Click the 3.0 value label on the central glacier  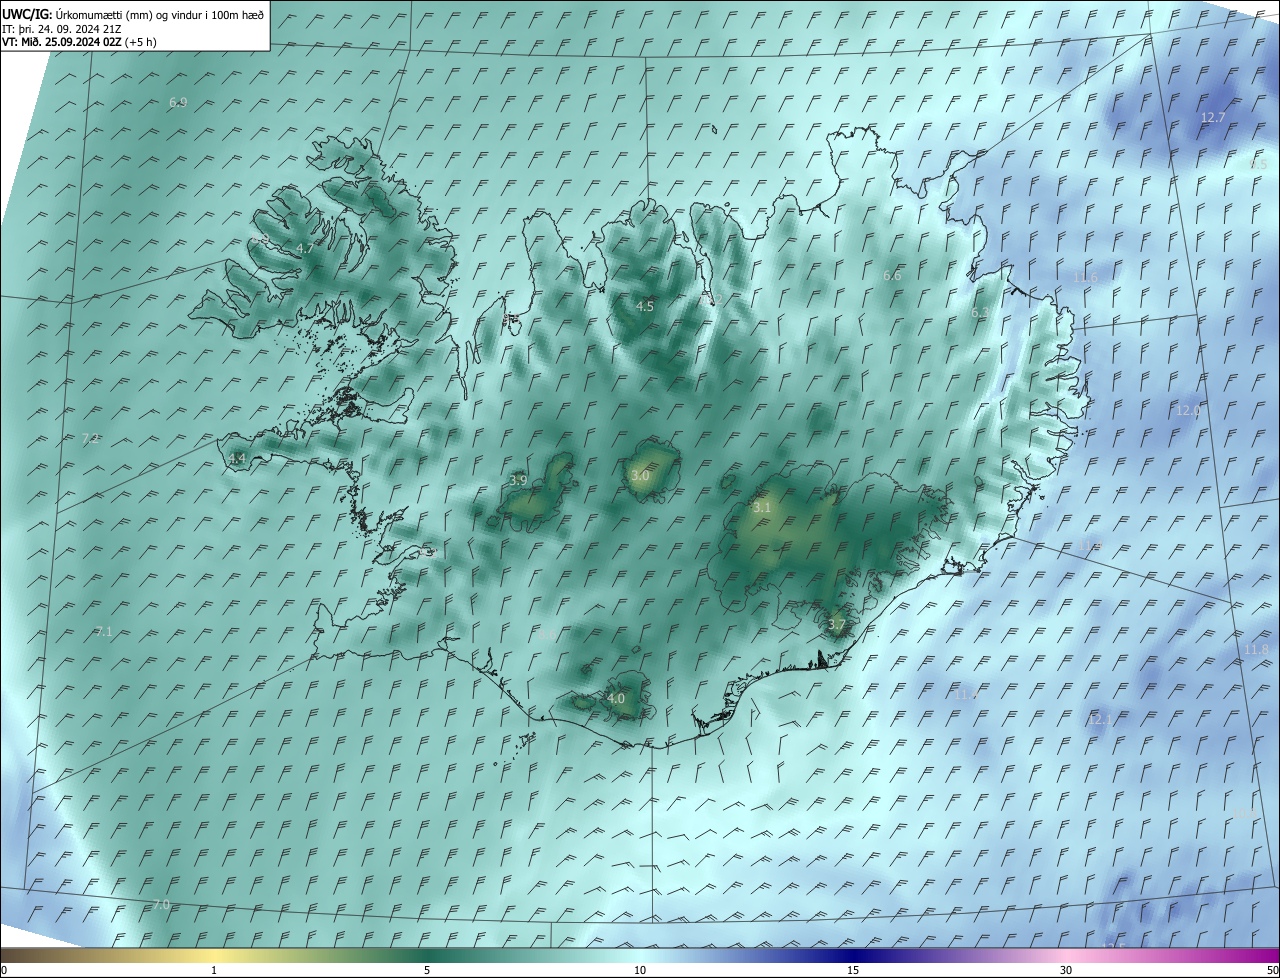coord(640,476)
